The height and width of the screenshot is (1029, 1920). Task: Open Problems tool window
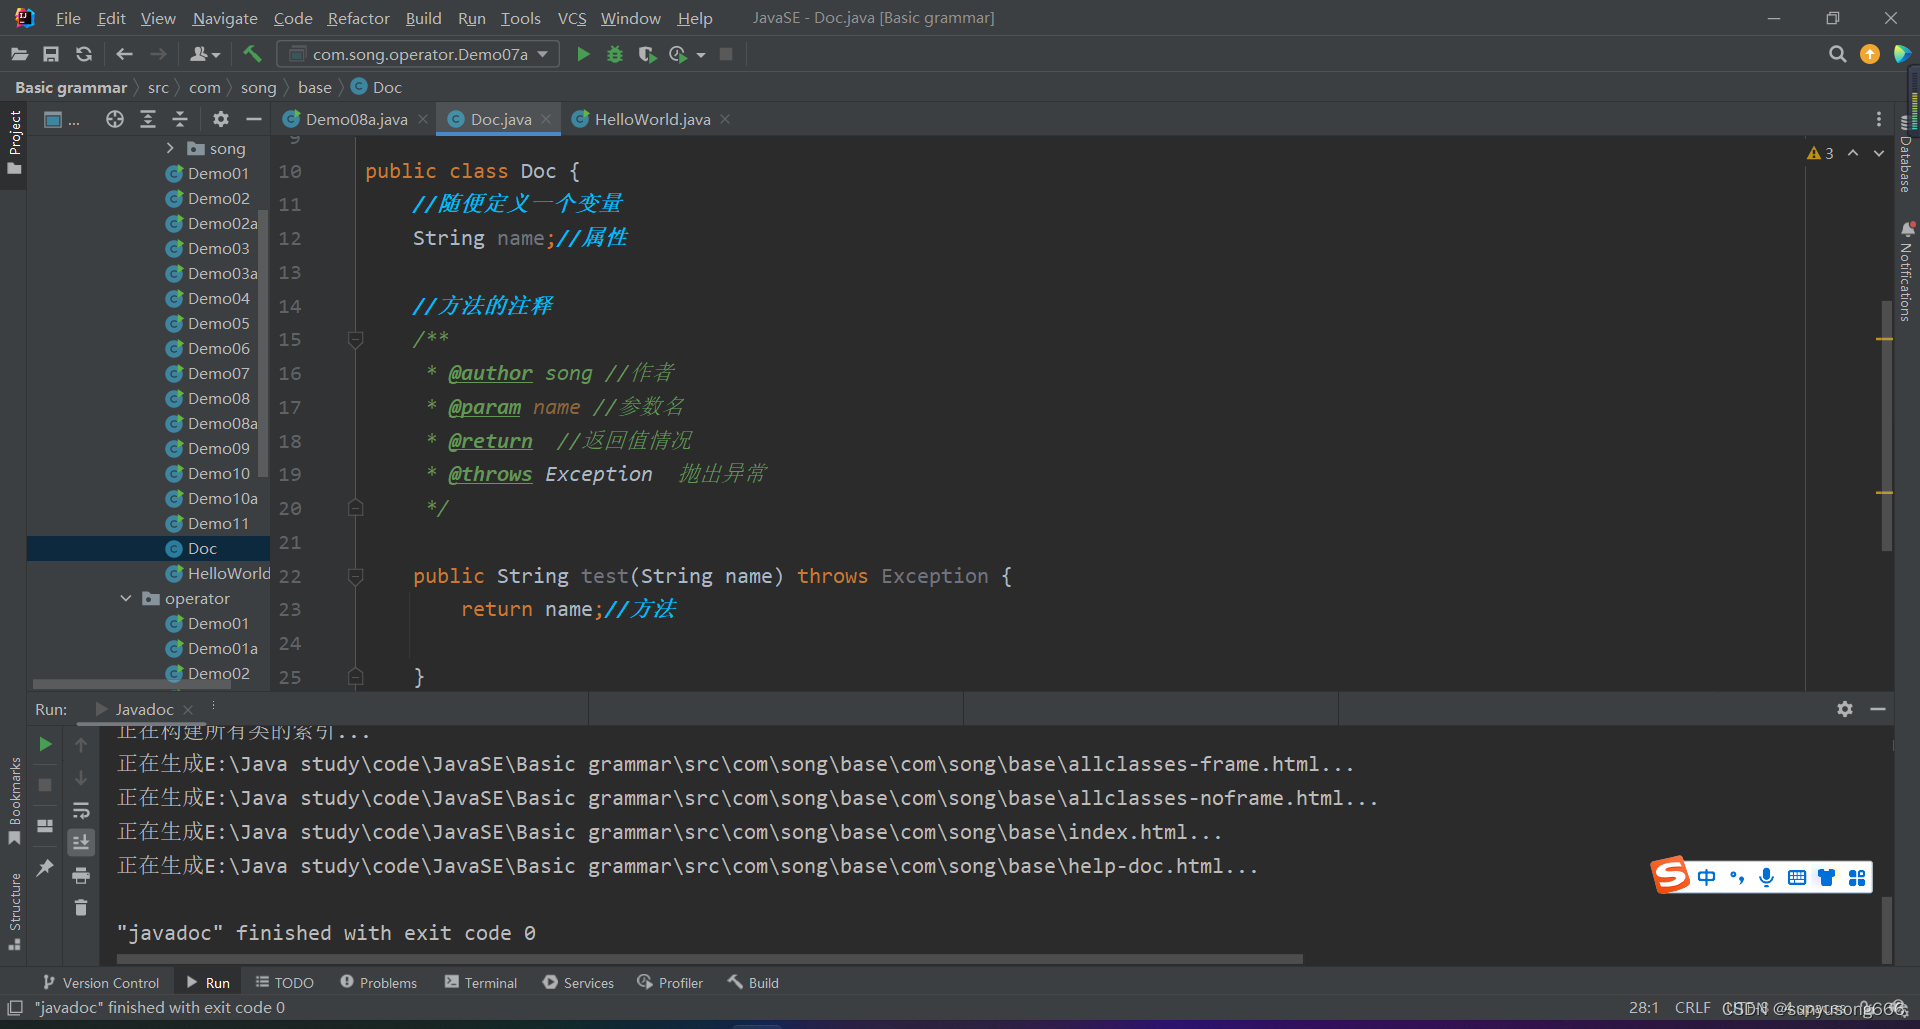pyautogui.click(x=378, y=983)
